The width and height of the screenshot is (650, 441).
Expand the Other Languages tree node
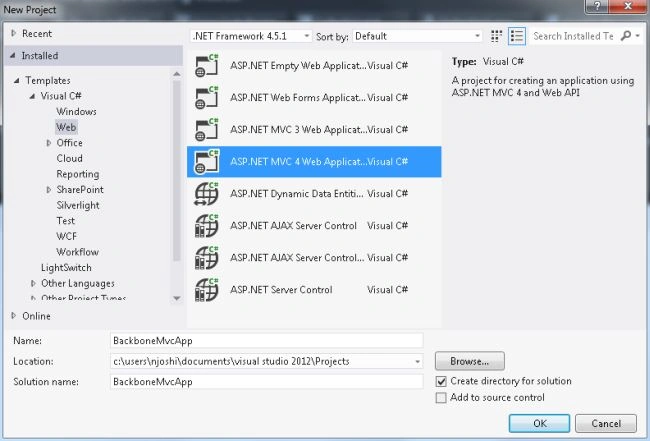[x=33, y=283]
